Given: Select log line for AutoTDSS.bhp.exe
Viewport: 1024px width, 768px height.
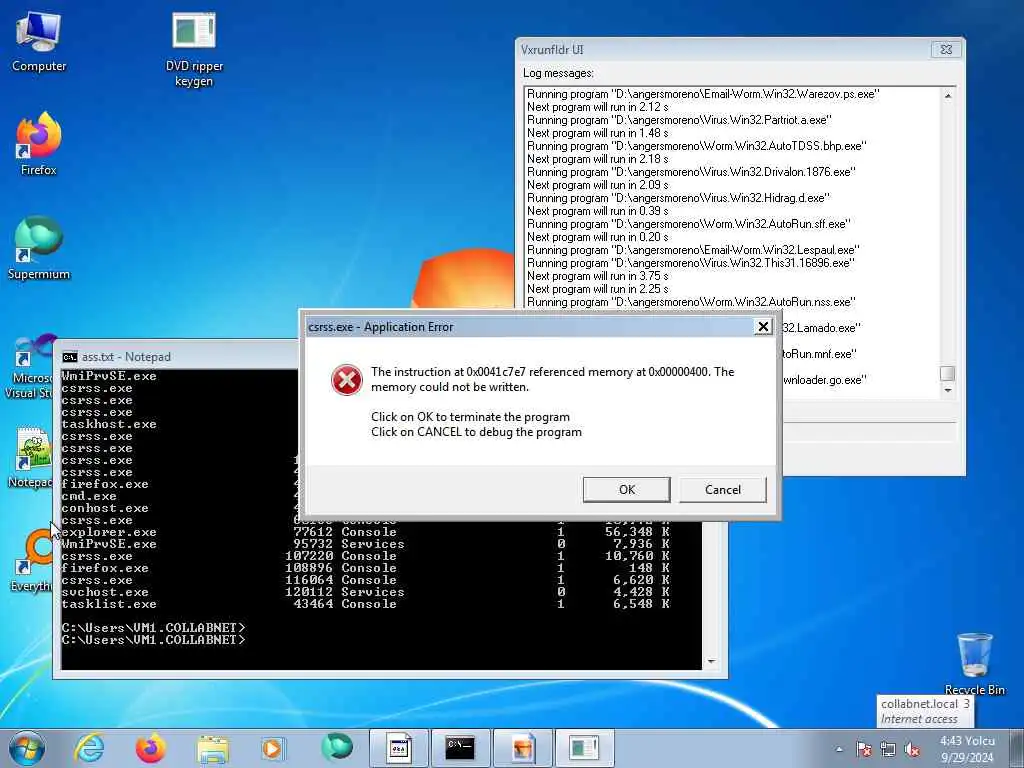Looking at the screenshot, I should (x=696, y=146).
